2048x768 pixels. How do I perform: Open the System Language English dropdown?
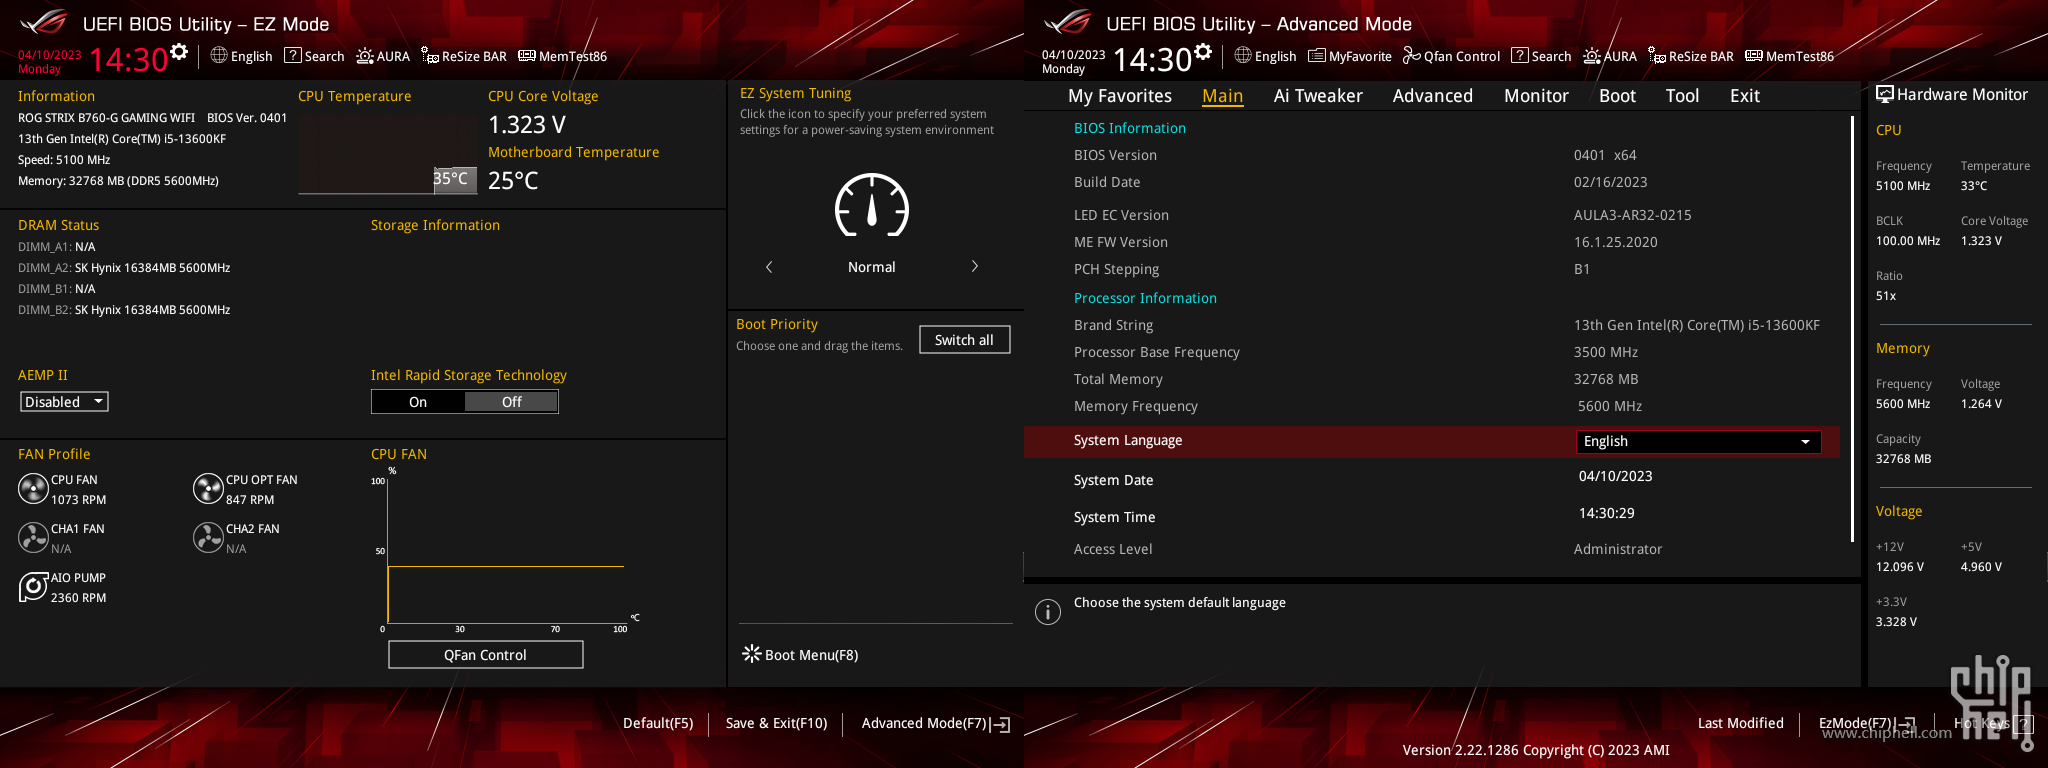[1698, 441]
